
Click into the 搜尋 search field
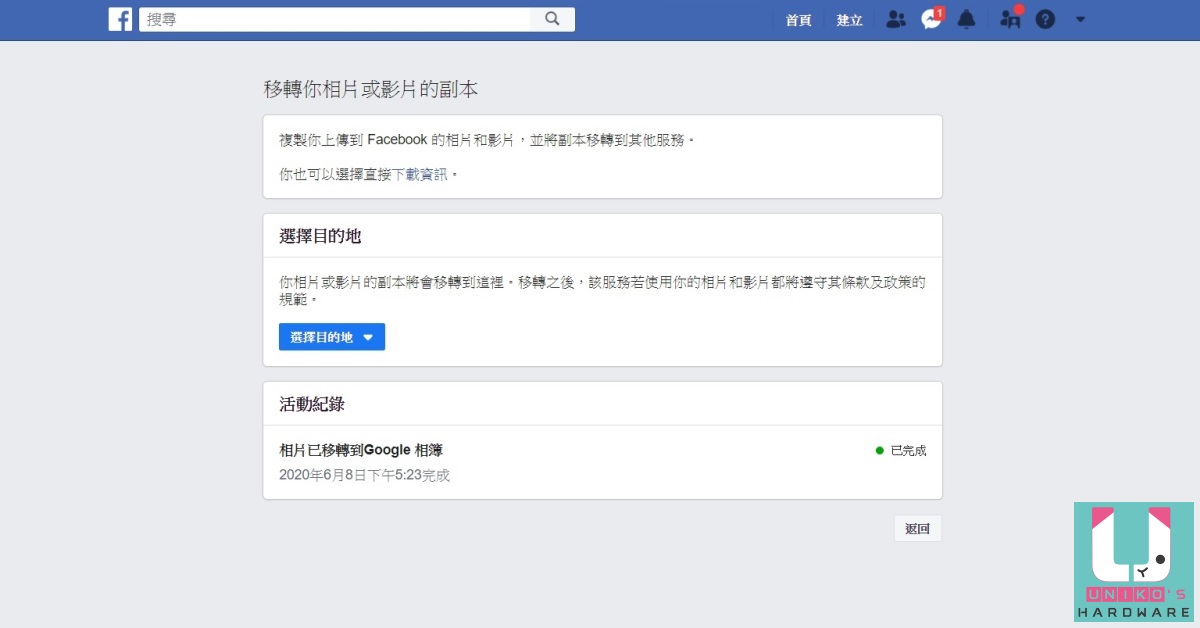point(335,19)
